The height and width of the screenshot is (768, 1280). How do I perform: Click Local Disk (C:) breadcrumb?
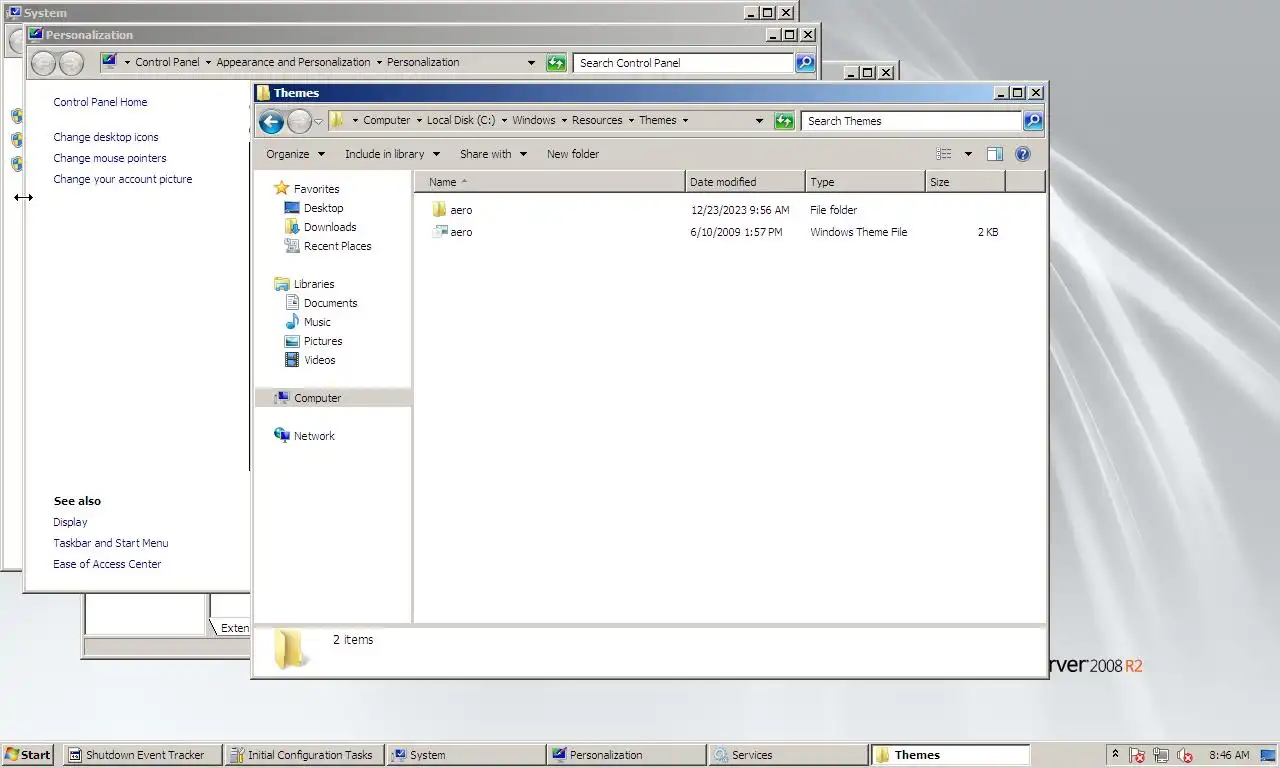pyautogui.click(x=460, y=120)
